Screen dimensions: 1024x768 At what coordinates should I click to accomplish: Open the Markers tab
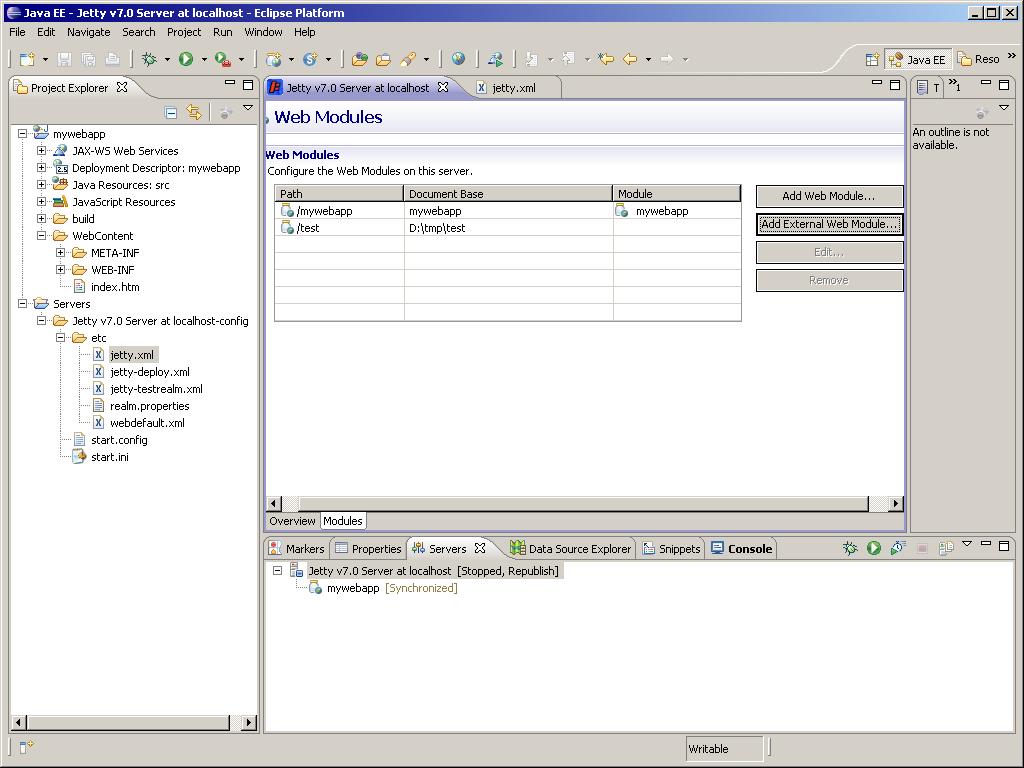(x=297, y=549)
